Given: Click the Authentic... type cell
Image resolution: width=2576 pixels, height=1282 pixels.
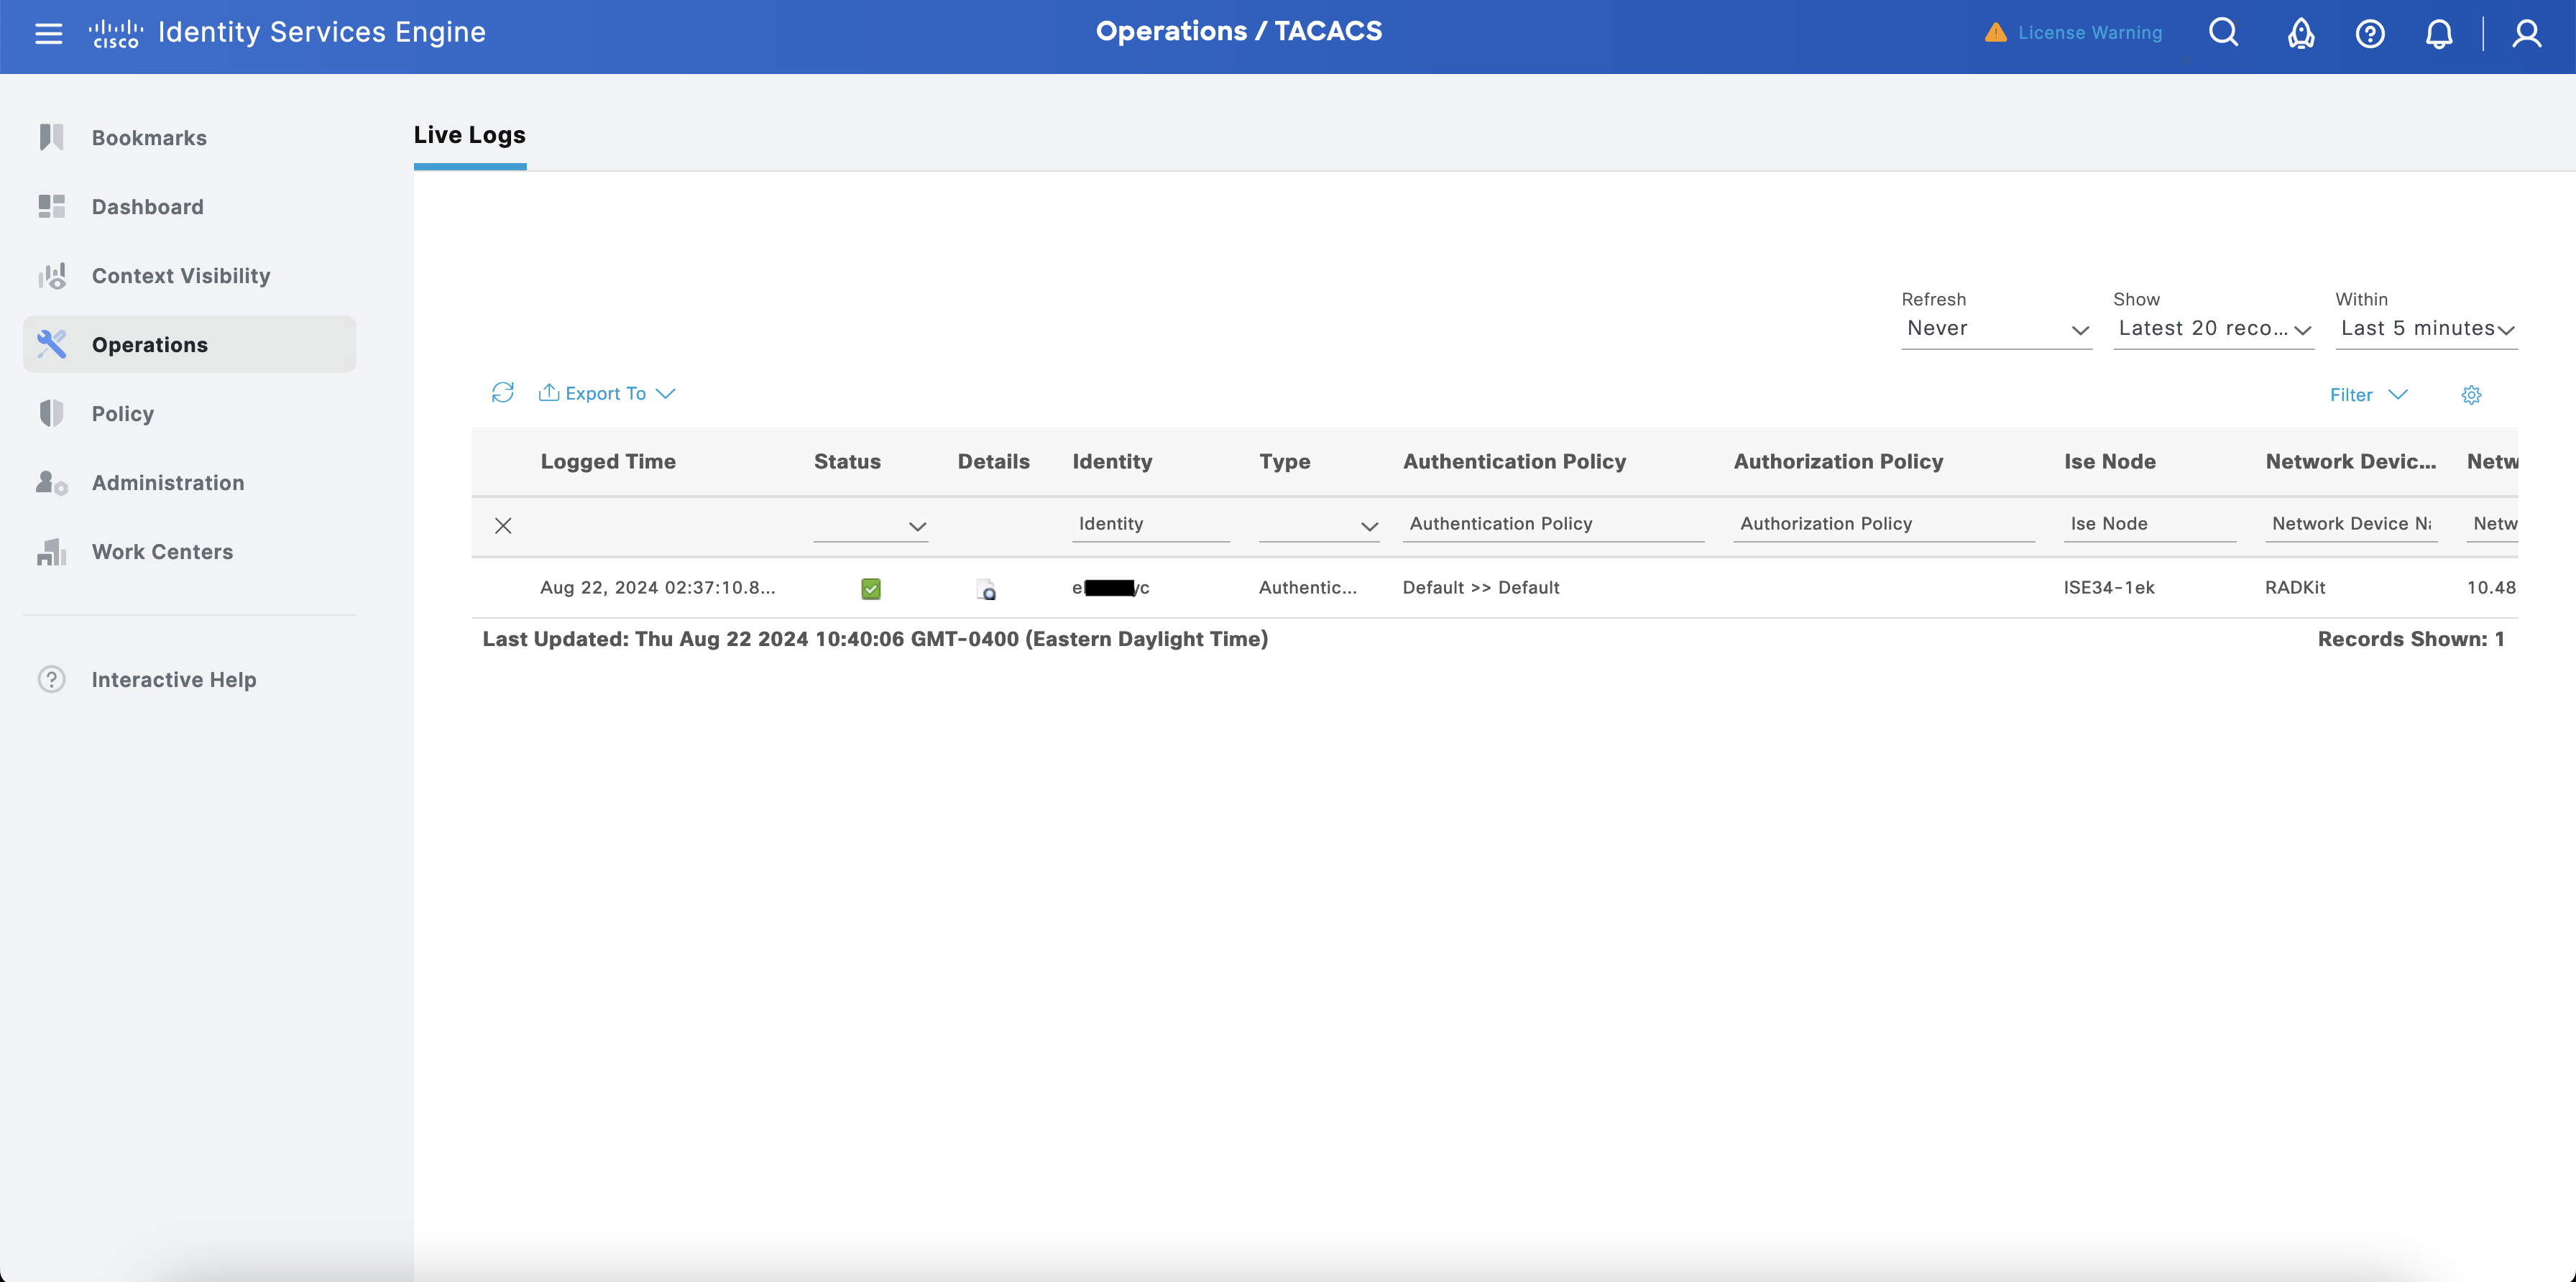Looking at the screenshot, I should pos(1308,587).
